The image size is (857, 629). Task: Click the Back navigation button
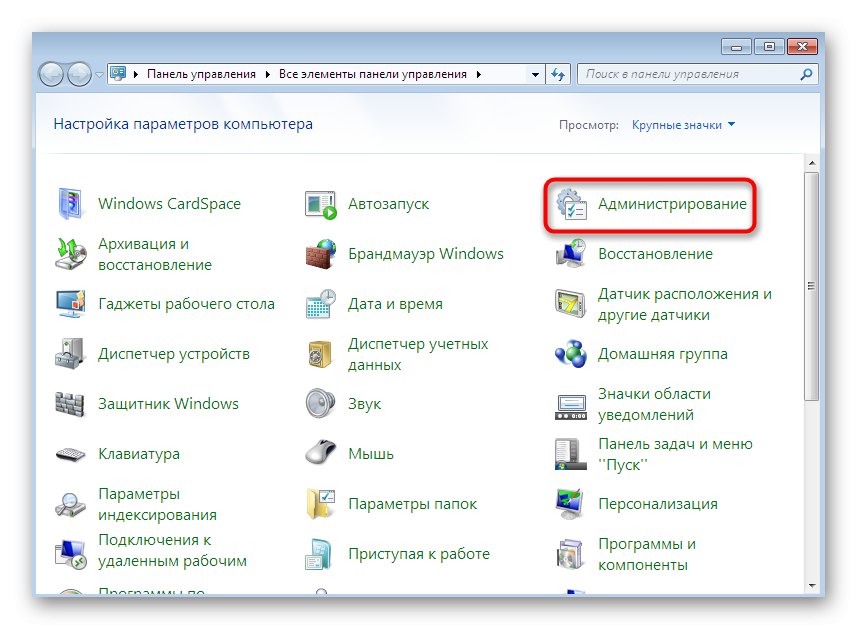[x=51, y=74]
